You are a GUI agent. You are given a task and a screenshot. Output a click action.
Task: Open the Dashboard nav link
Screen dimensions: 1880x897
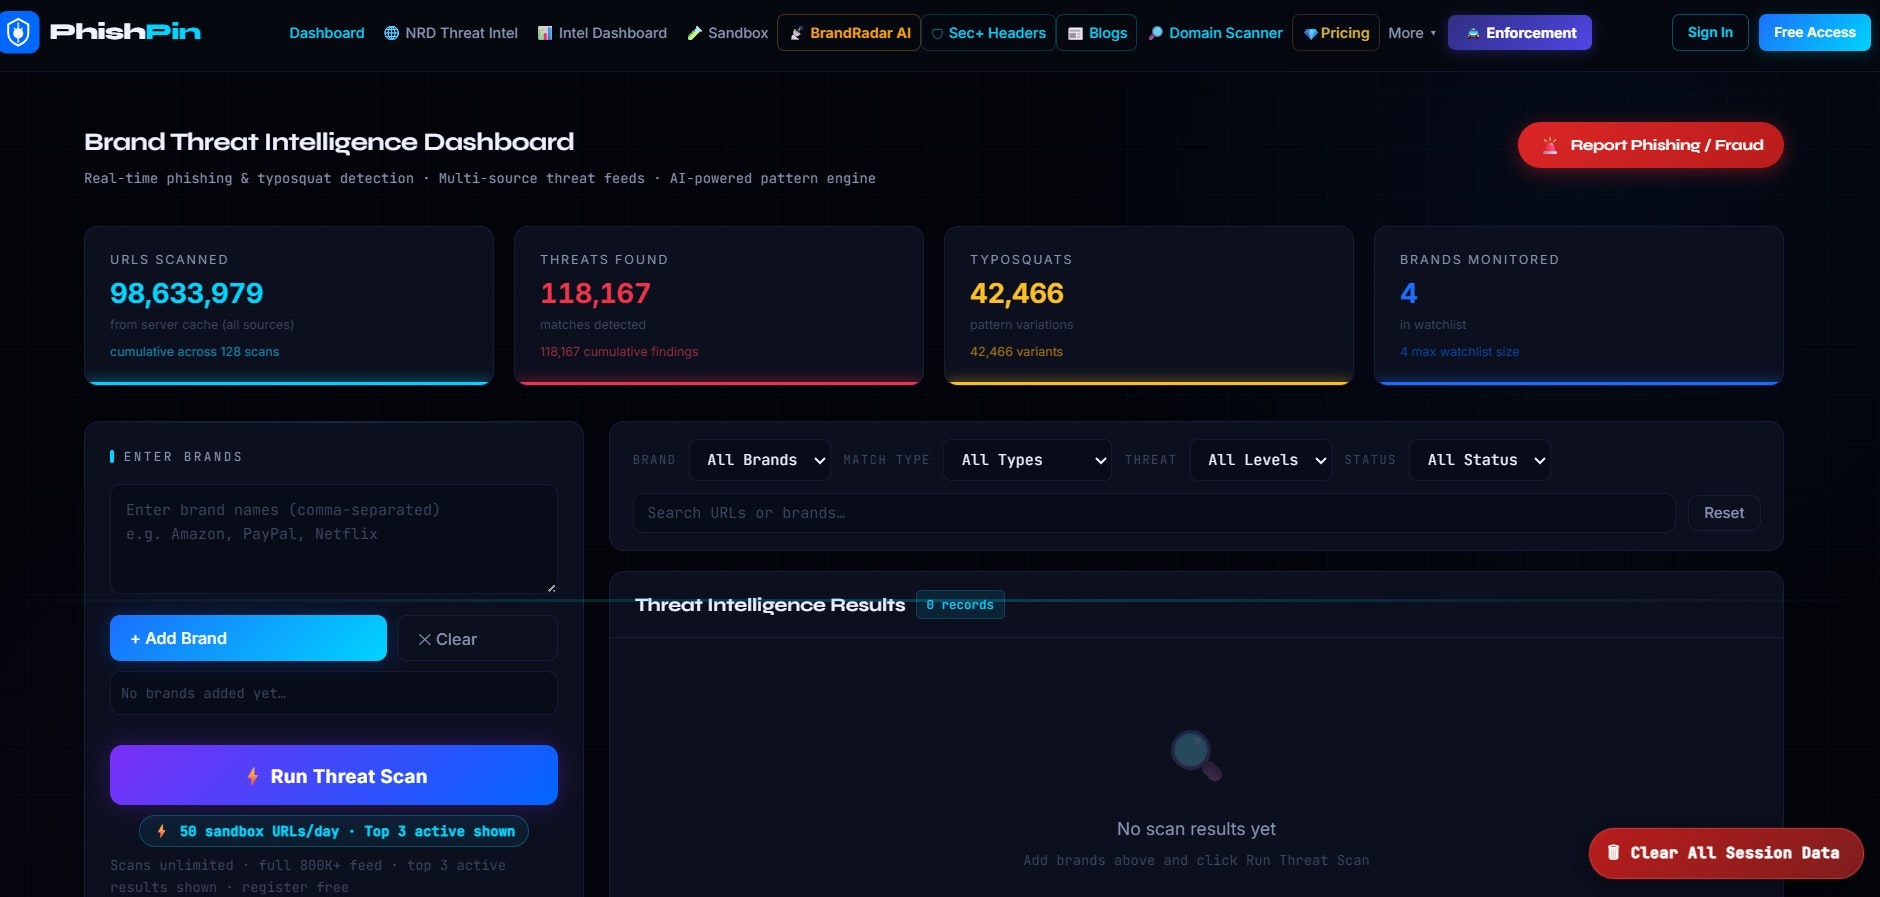point(327,33)
